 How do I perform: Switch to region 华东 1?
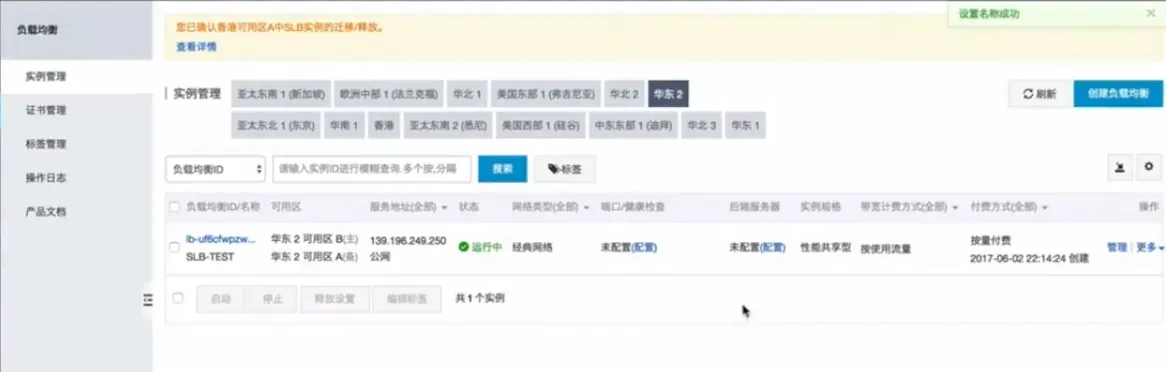[745, 126]
